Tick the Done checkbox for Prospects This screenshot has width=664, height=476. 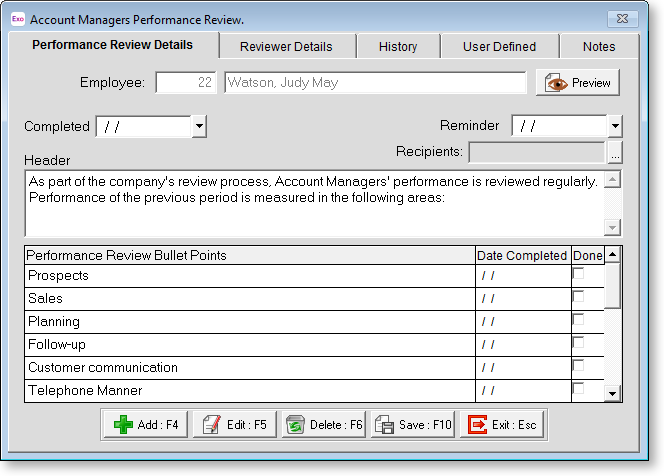point(578,274)
